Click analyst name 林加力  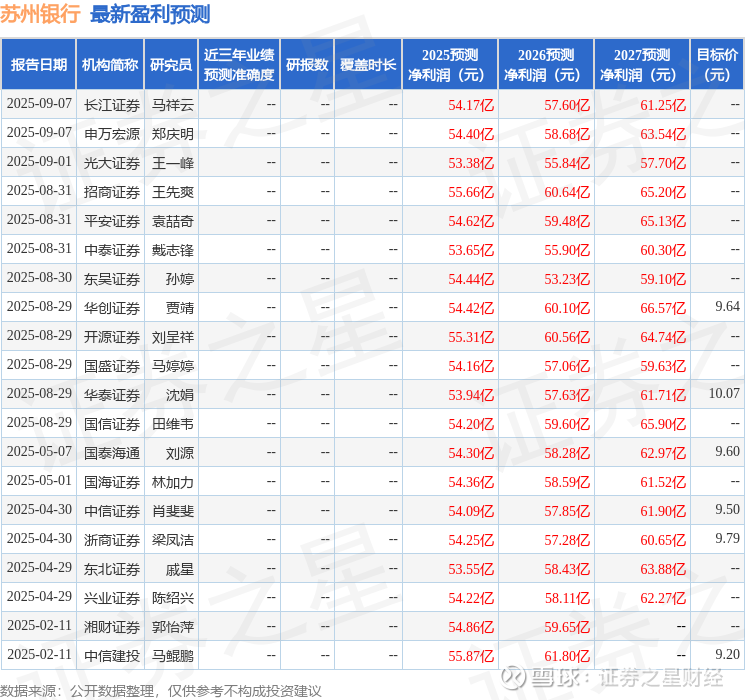pos(172,482)
